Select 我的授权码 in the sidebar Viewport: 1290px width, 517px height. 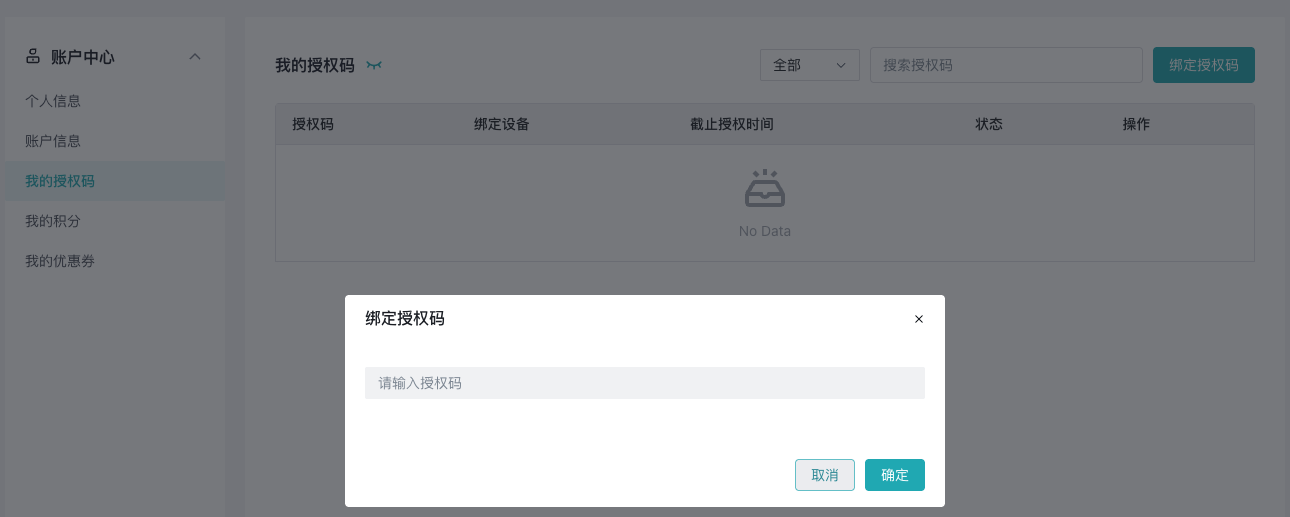click(x=60, y=181)
